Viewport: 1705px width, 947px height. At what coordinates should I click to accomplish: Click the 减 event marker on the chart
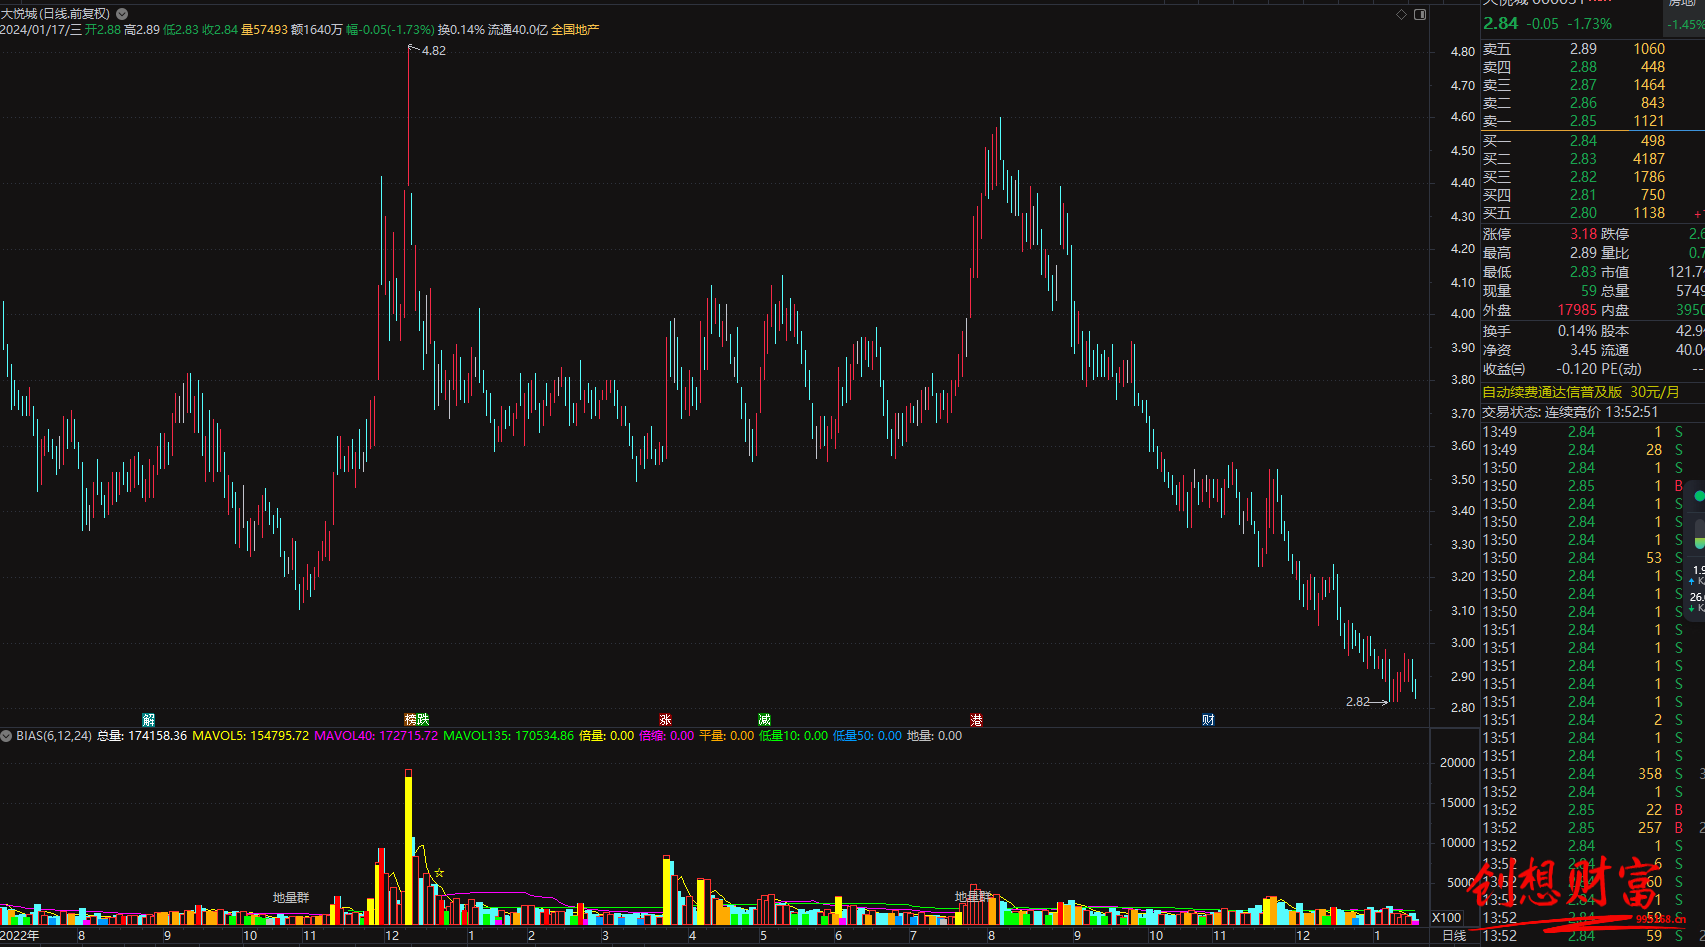765,720
